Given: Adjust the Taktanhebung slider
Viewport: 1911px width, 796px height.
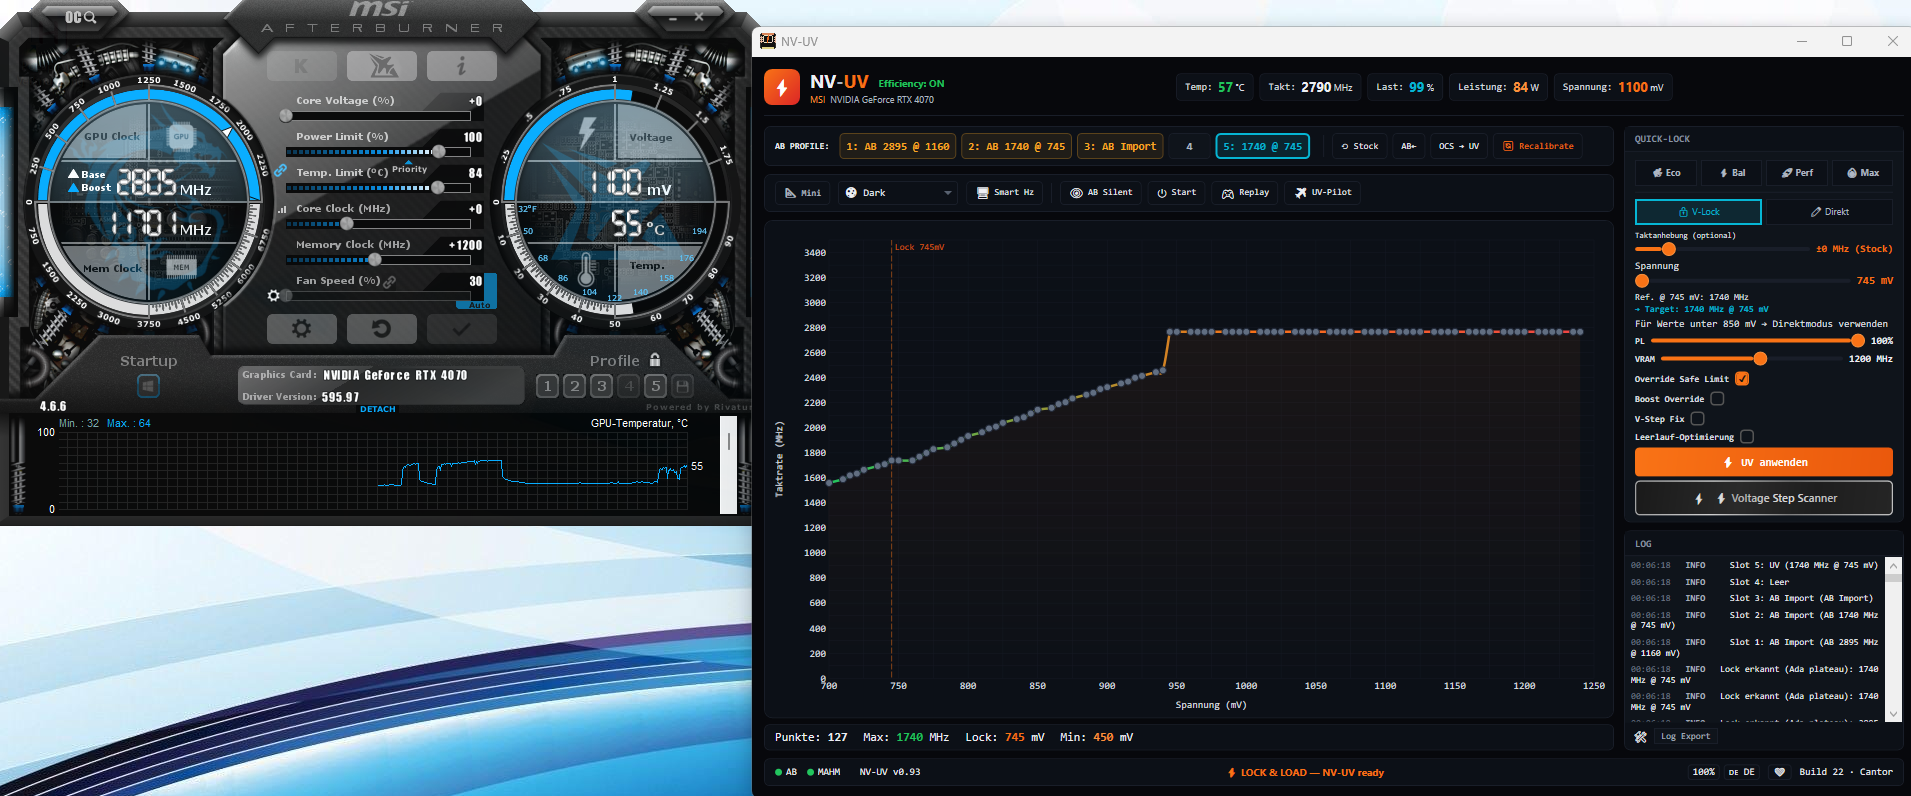Looking at the screenshot, I should click(x=1723, y=249).
